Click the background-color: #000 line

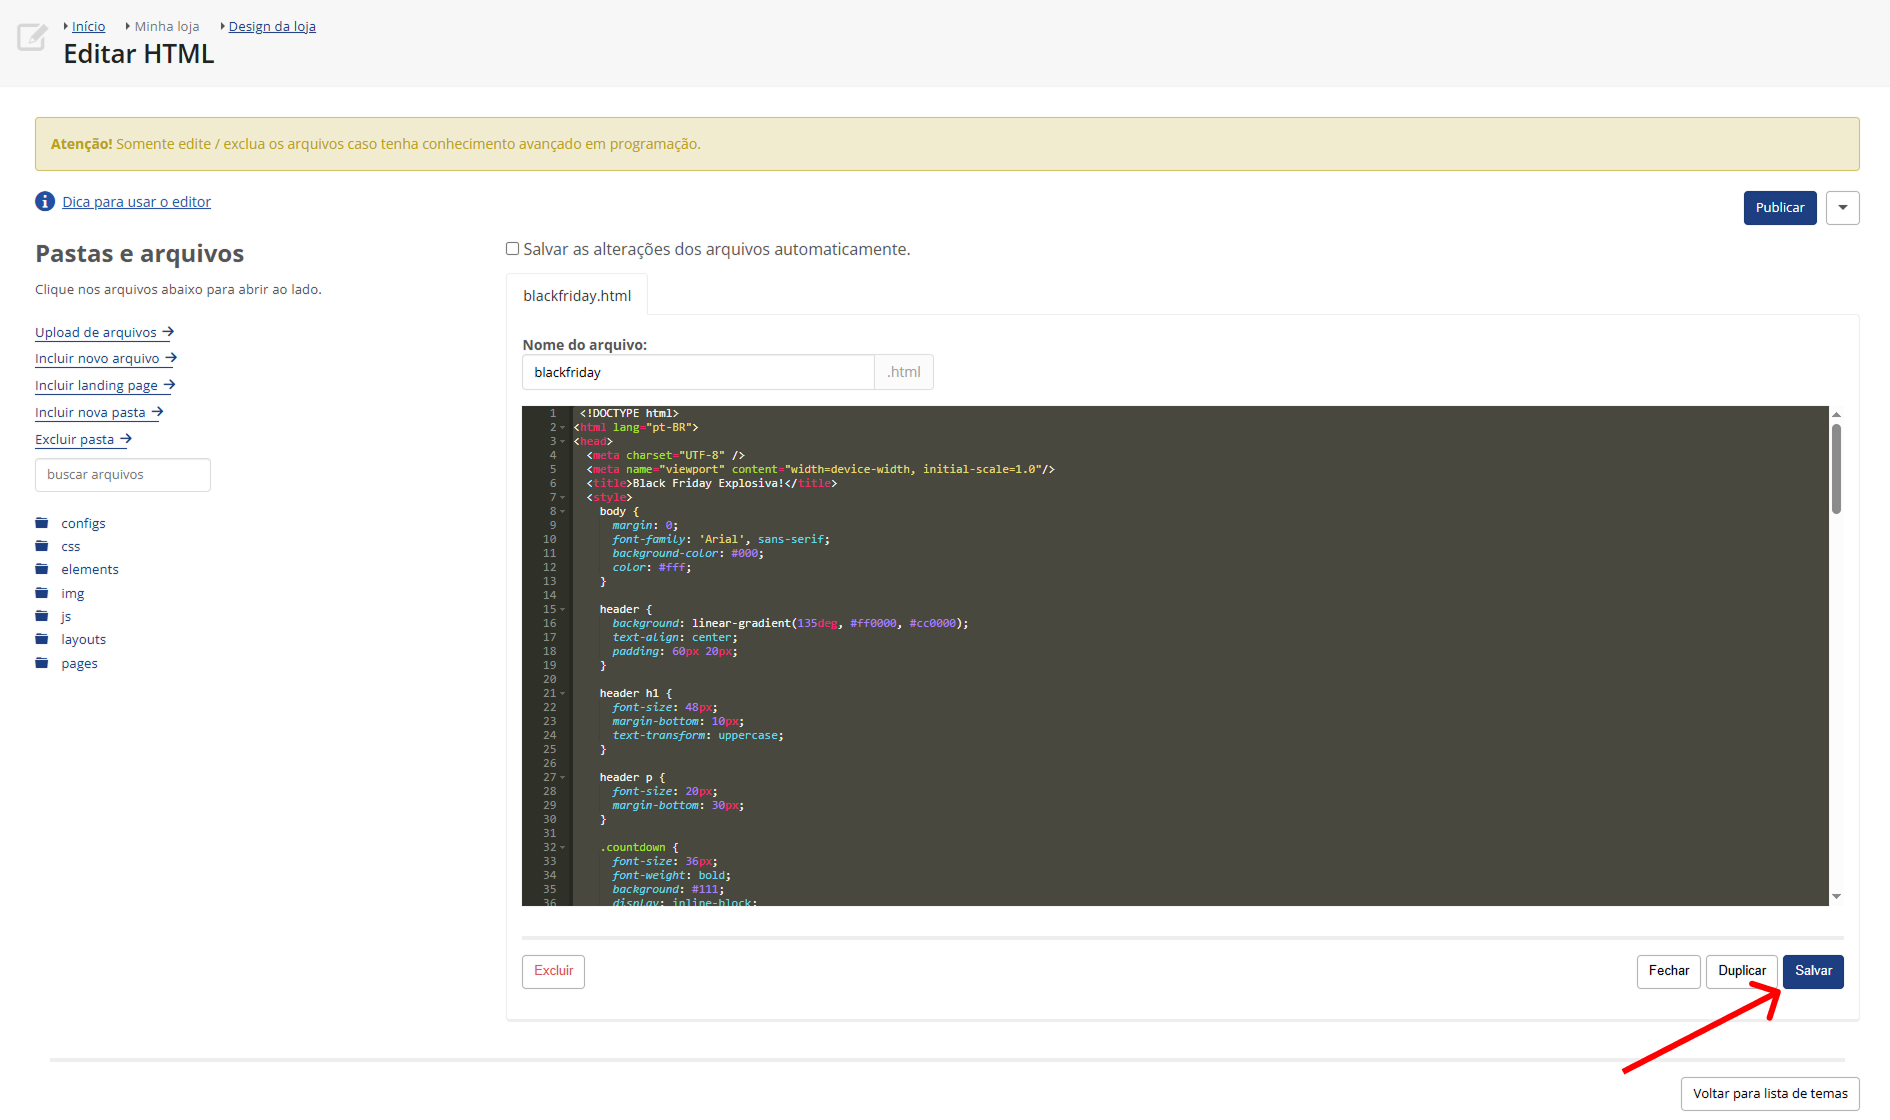pyautogui.click(x=688, y=554)
